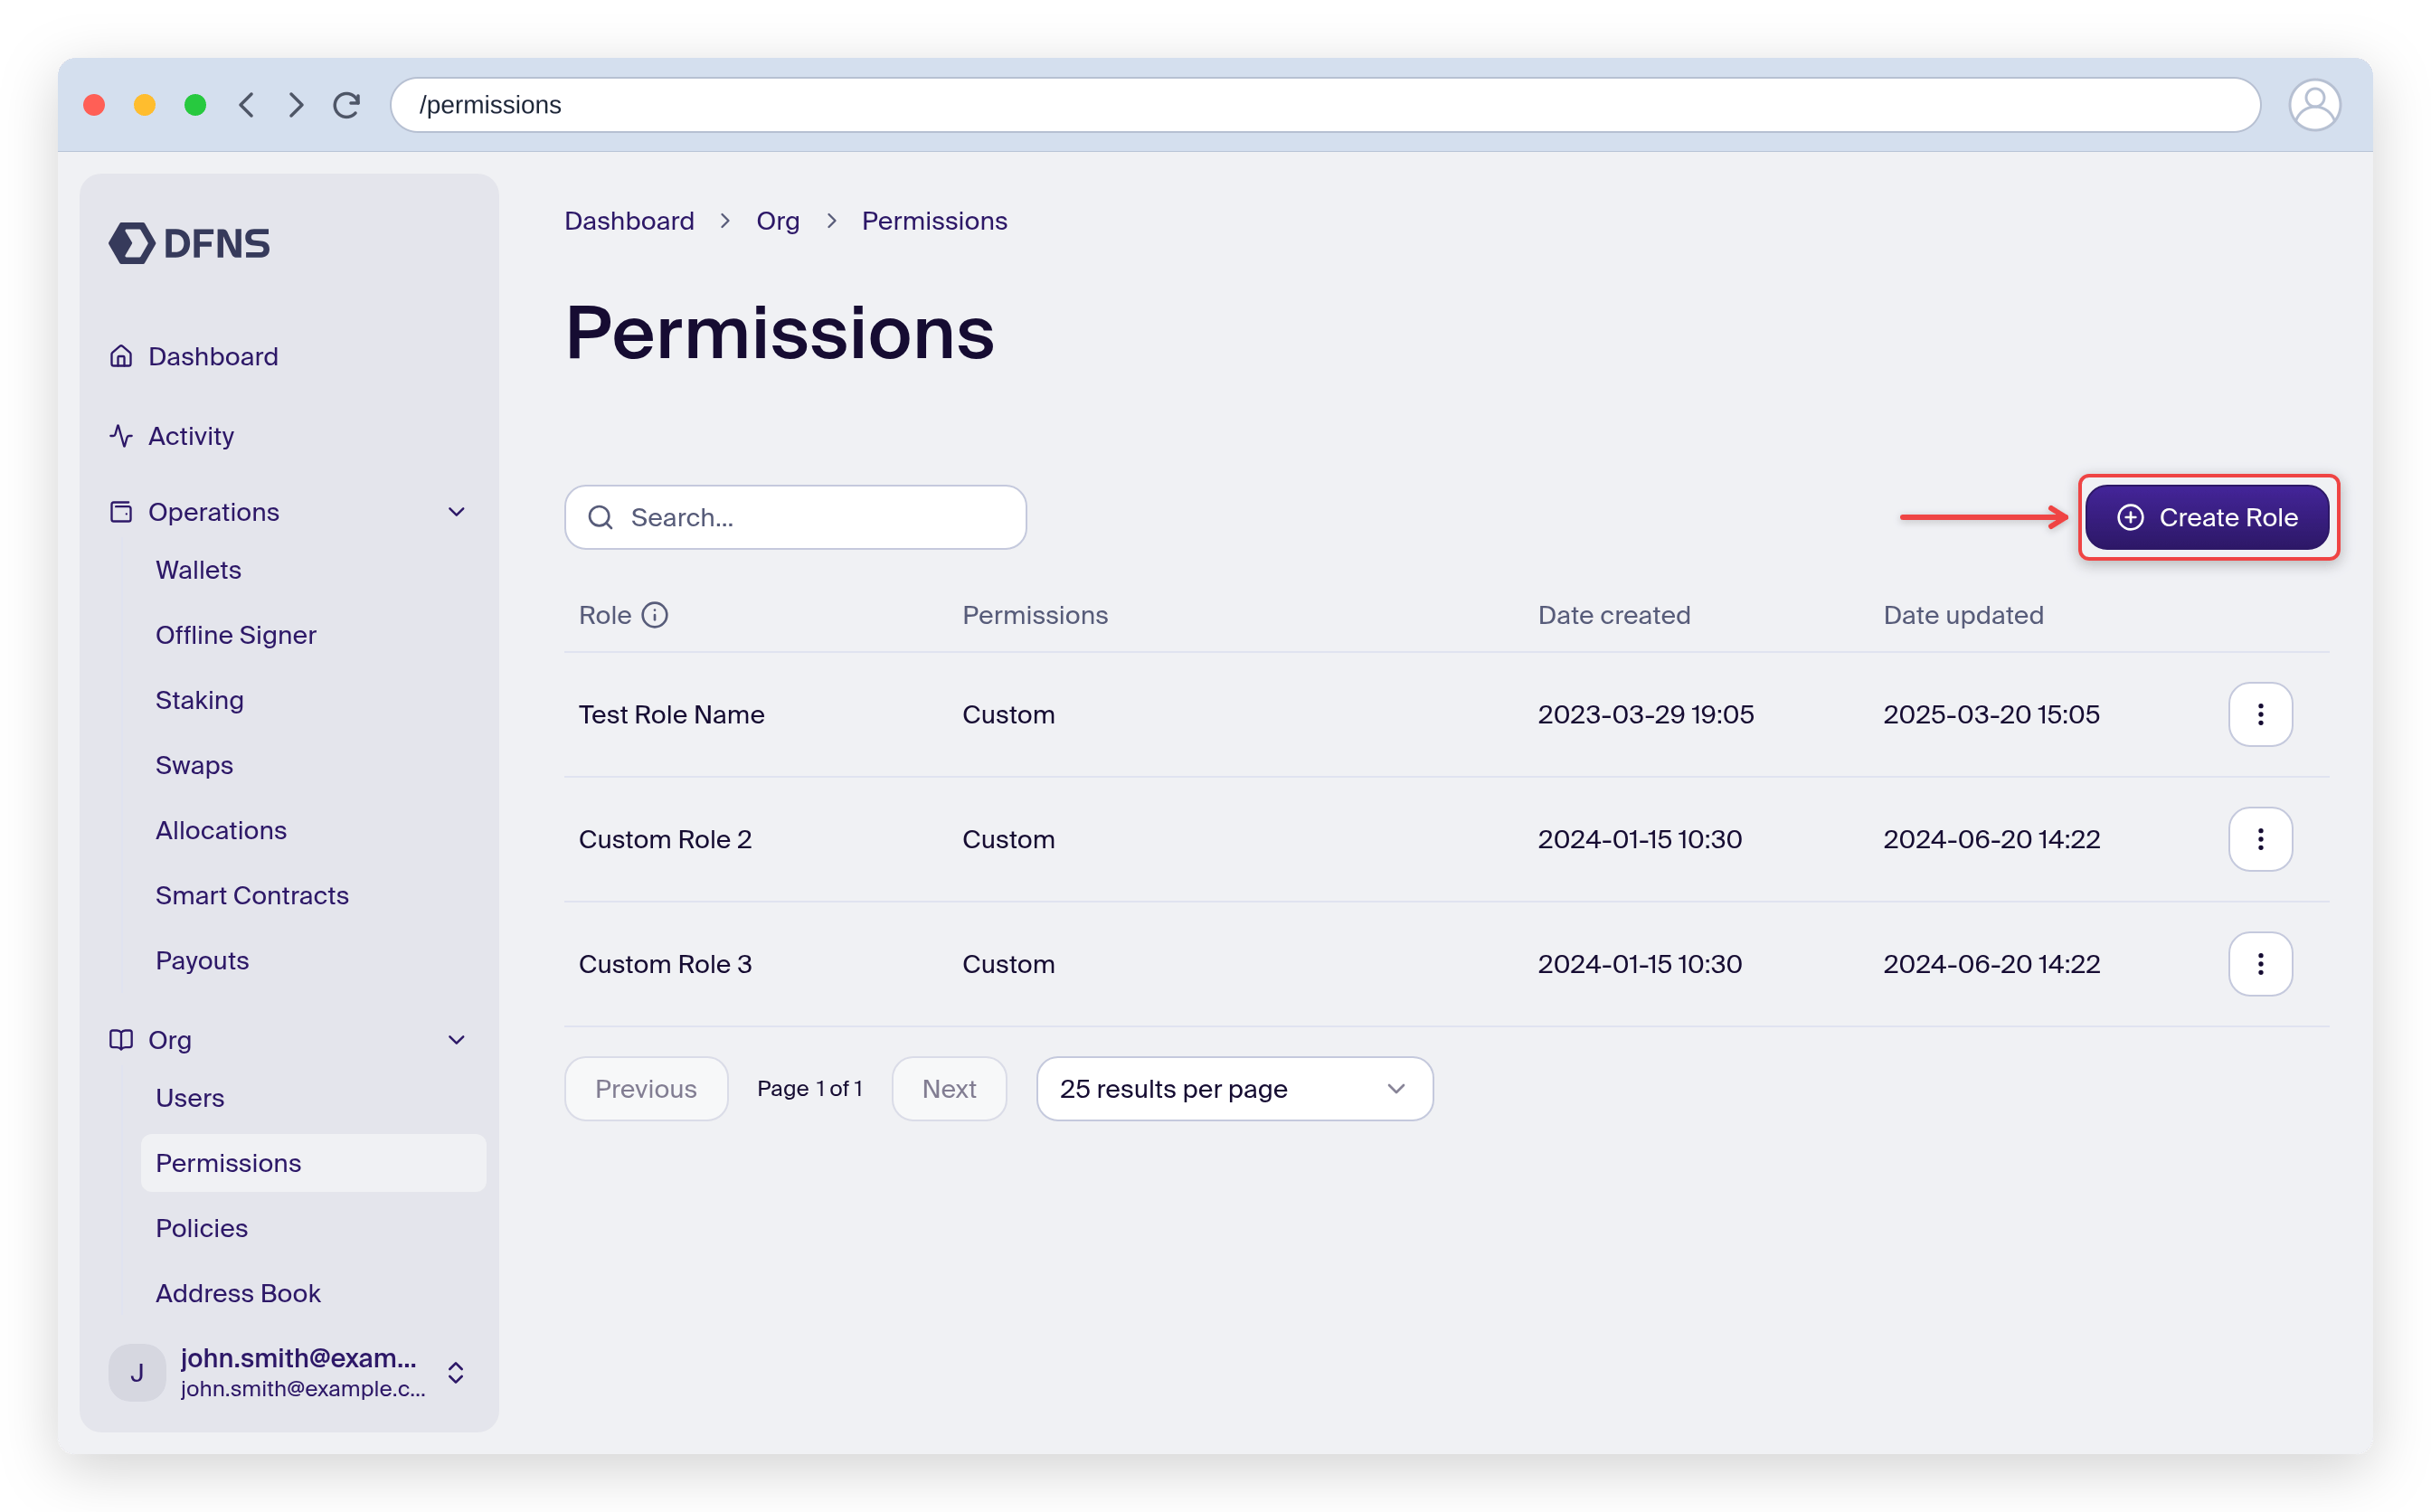Click the Date created column header
Image resolution: width=2431 pixels, height=1512 pixels.
coord(1614,615)
